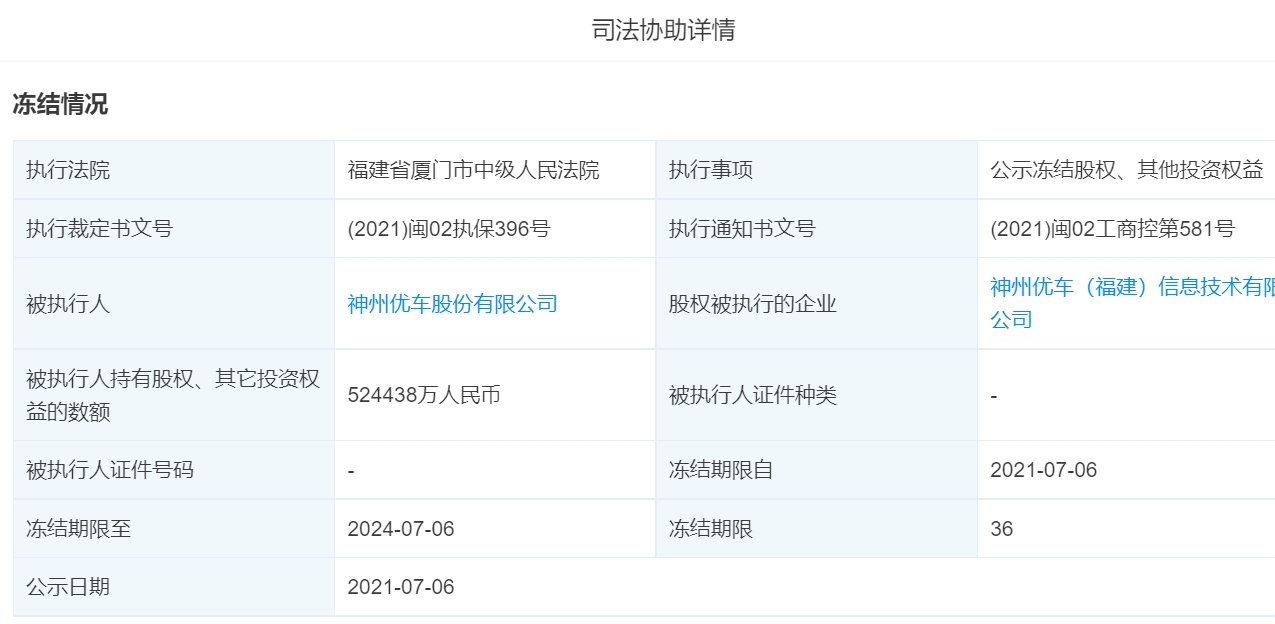Click the ruling number (2021)闽02执保396号
This screenshot has width=1275, height=624.
point(449,229)
